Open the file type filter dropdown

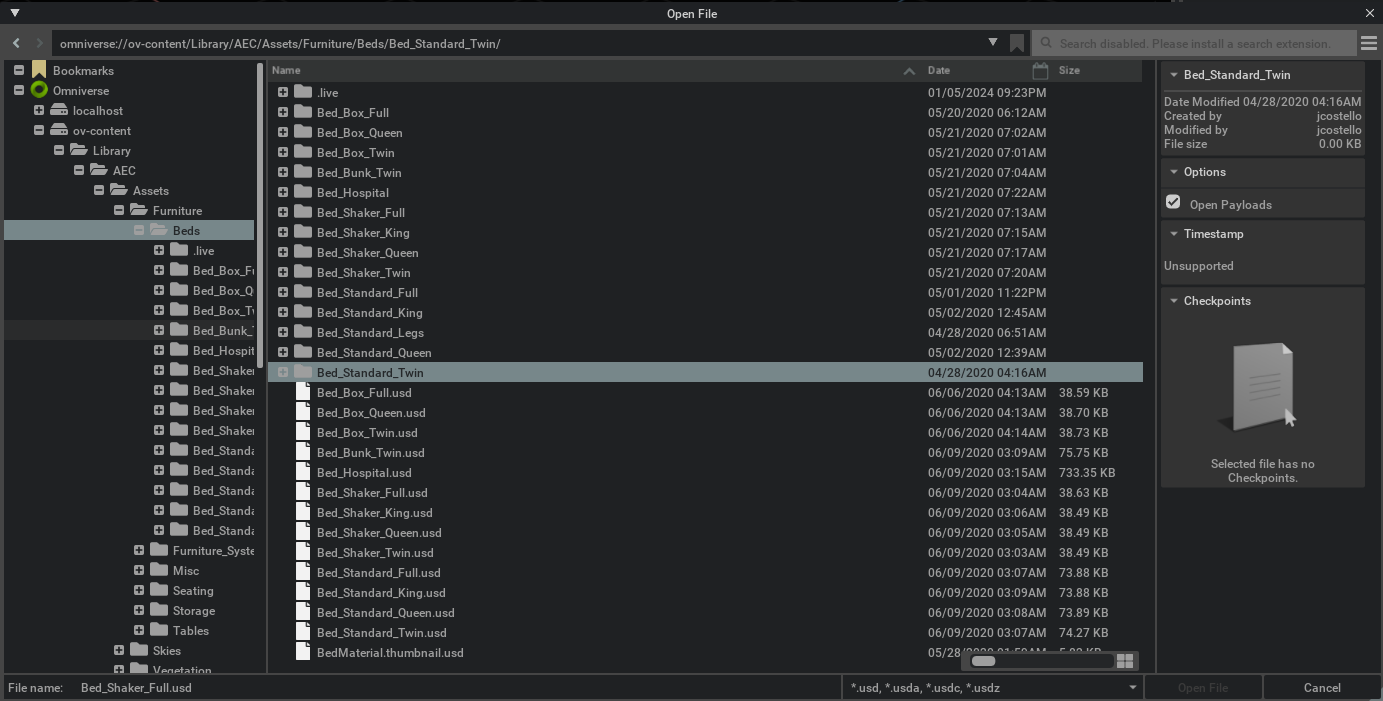tap(1132, 688)
